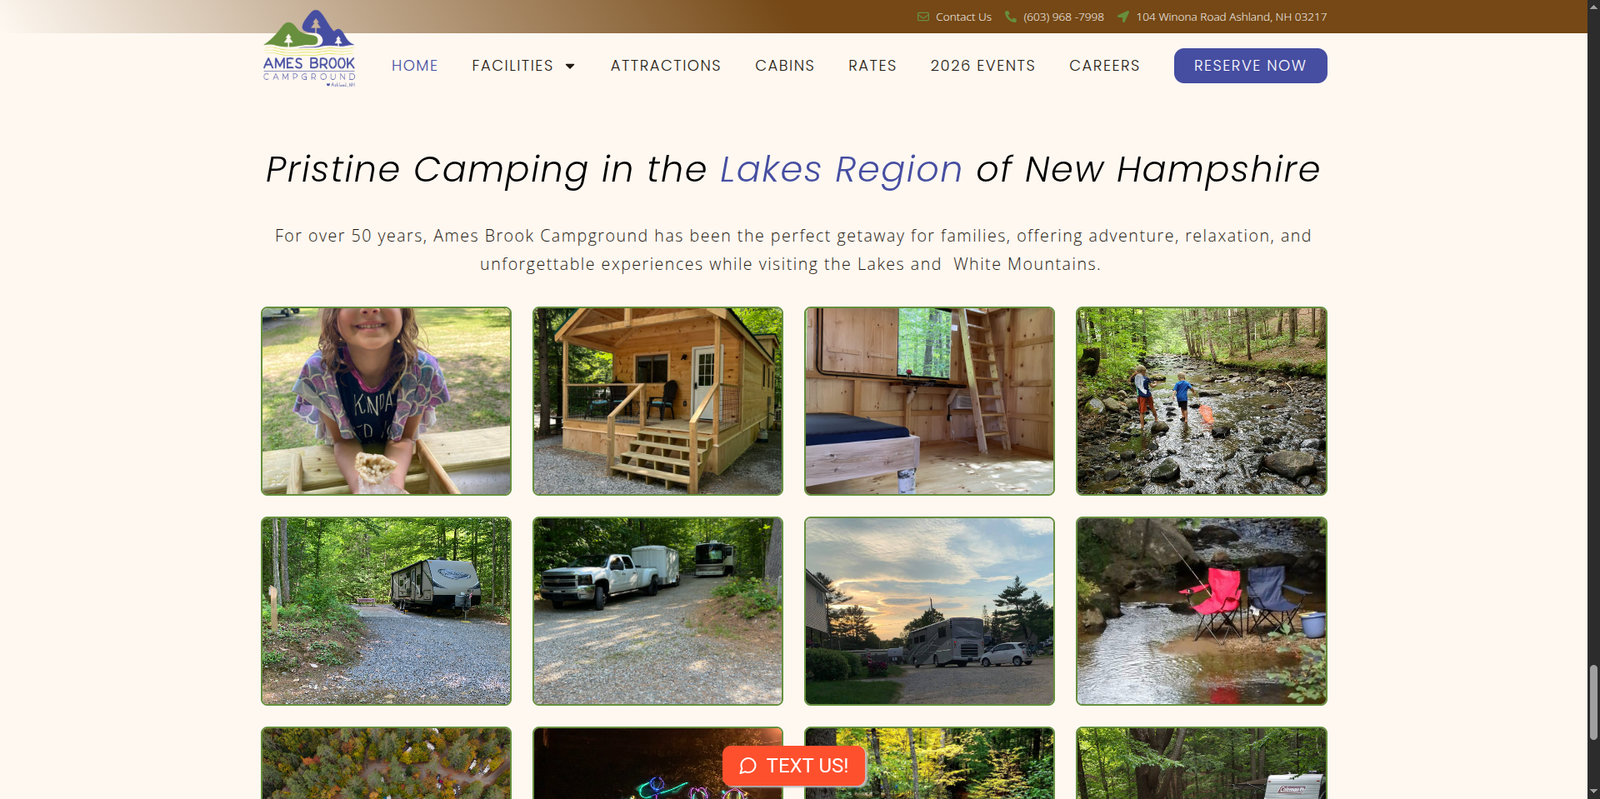
Task: Open the Cabins page
Action: pyautogui.click(x=784, y=66)
